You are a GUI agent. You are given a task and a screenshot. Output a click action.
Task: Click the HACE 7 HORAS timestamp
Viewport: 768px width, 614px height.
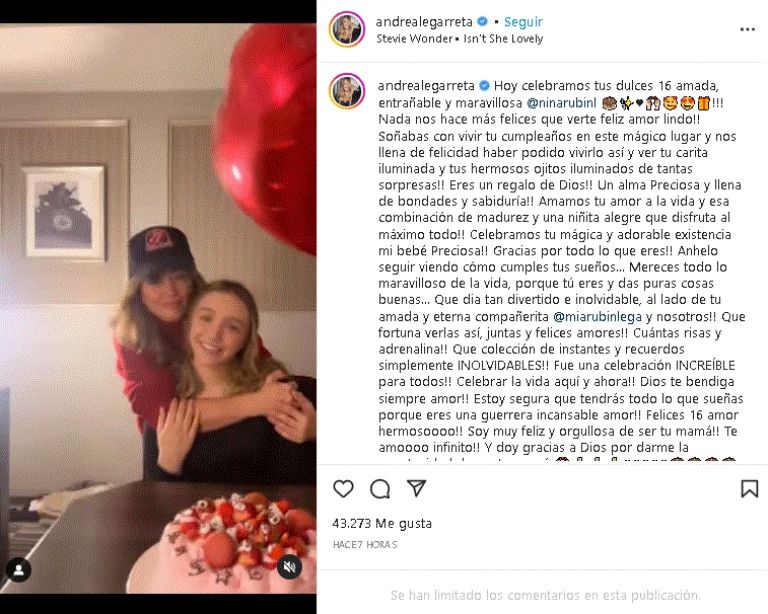(x=365, y=544)
